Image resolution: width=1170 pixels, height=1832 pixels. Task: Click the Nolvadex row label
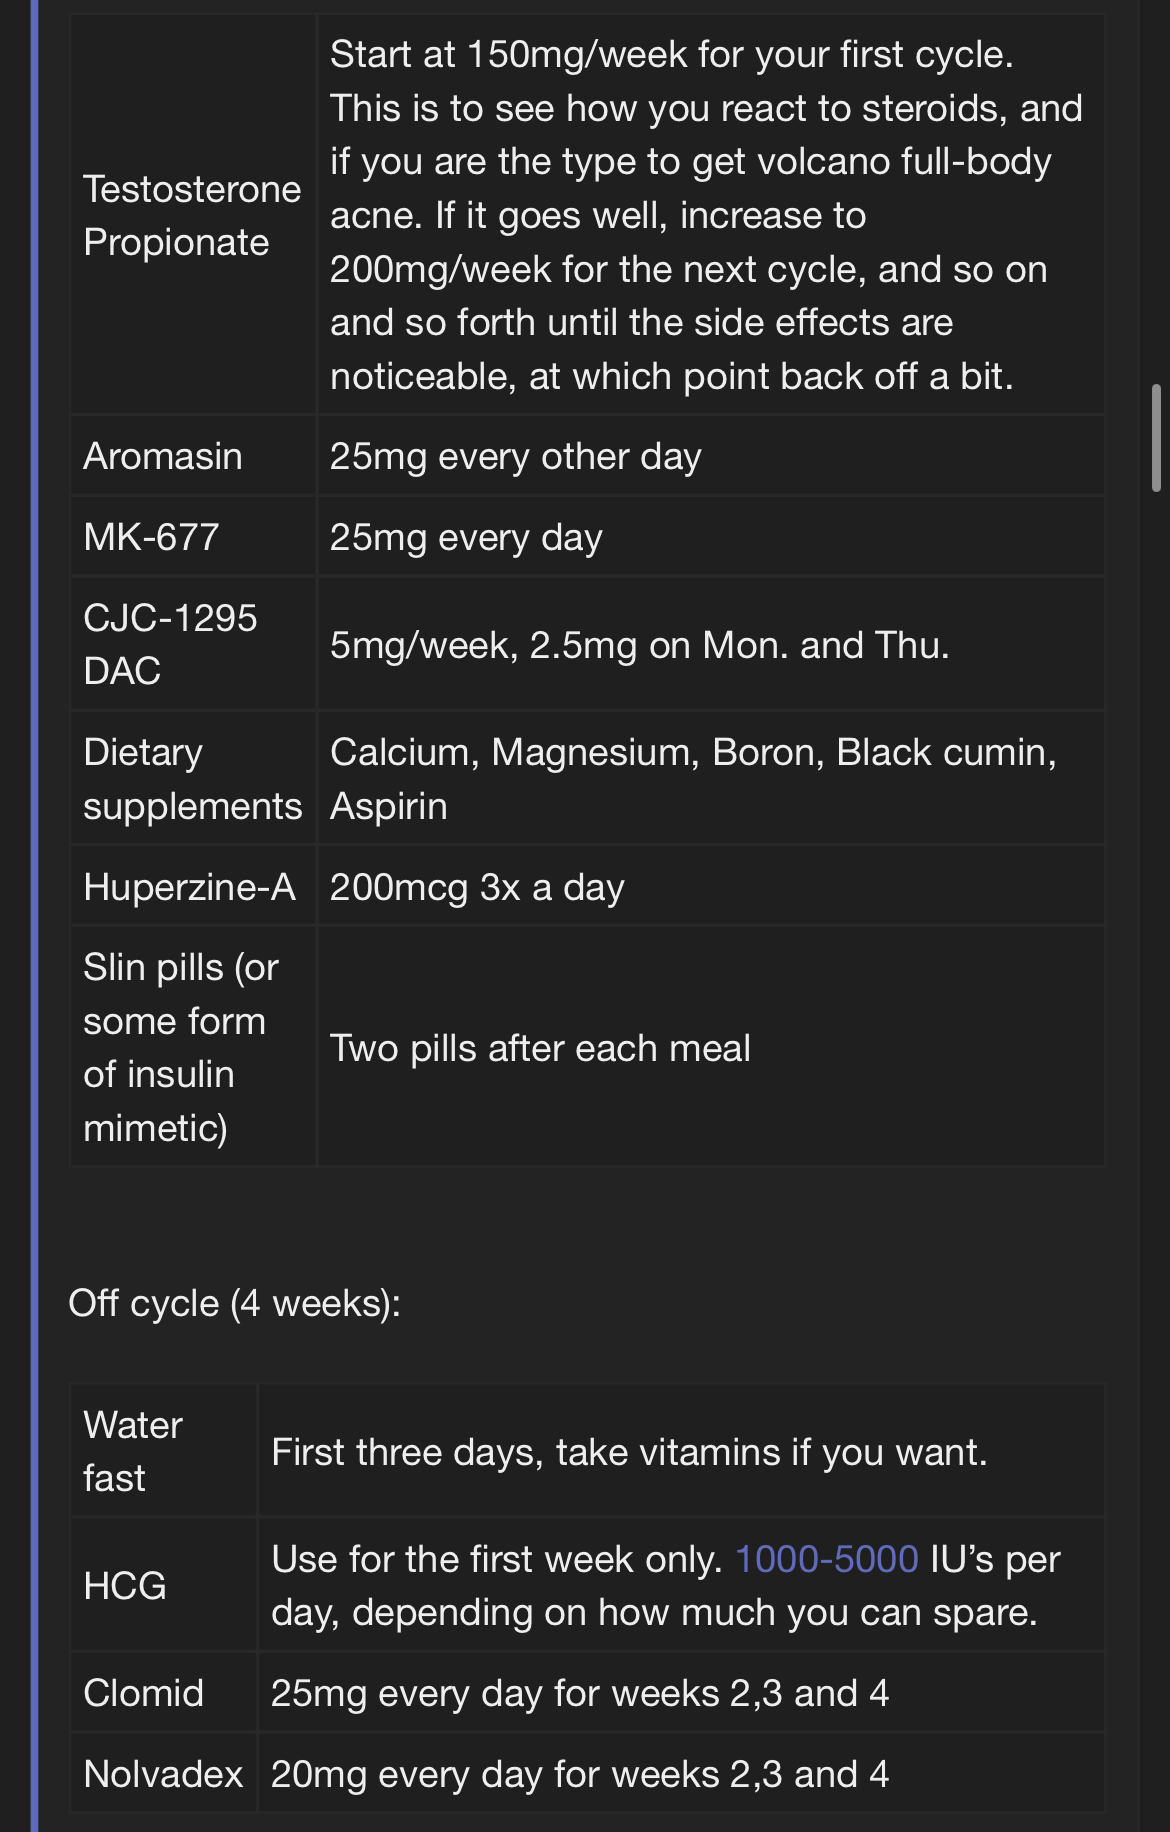pos(164,1774)
